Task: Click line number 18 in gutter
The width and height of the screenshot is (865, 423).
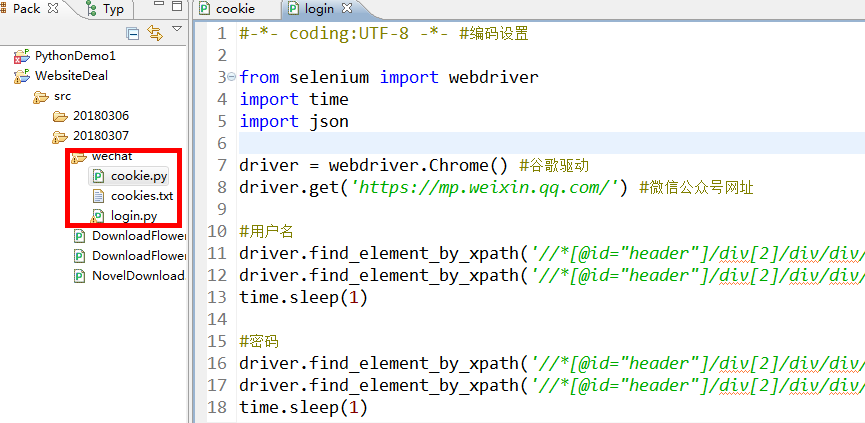Action: click(x=217, y=408)
